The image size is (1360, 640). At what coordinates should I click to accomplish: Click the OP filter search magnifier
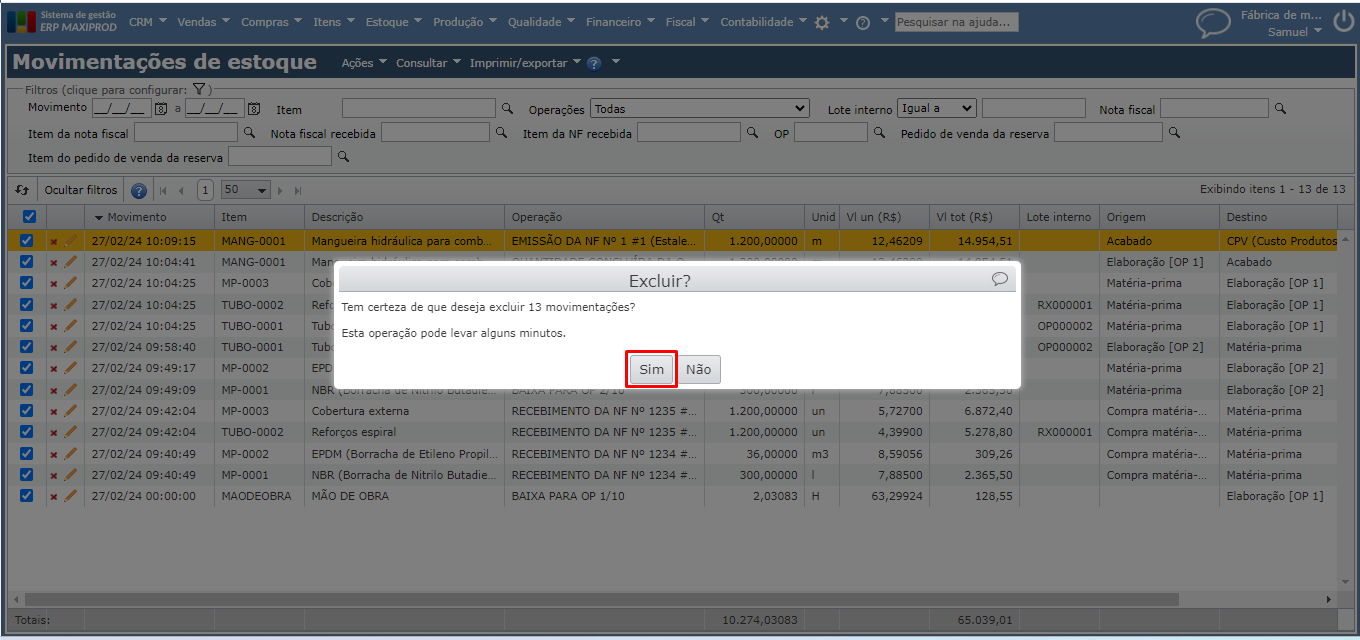[x=880, y=132]
